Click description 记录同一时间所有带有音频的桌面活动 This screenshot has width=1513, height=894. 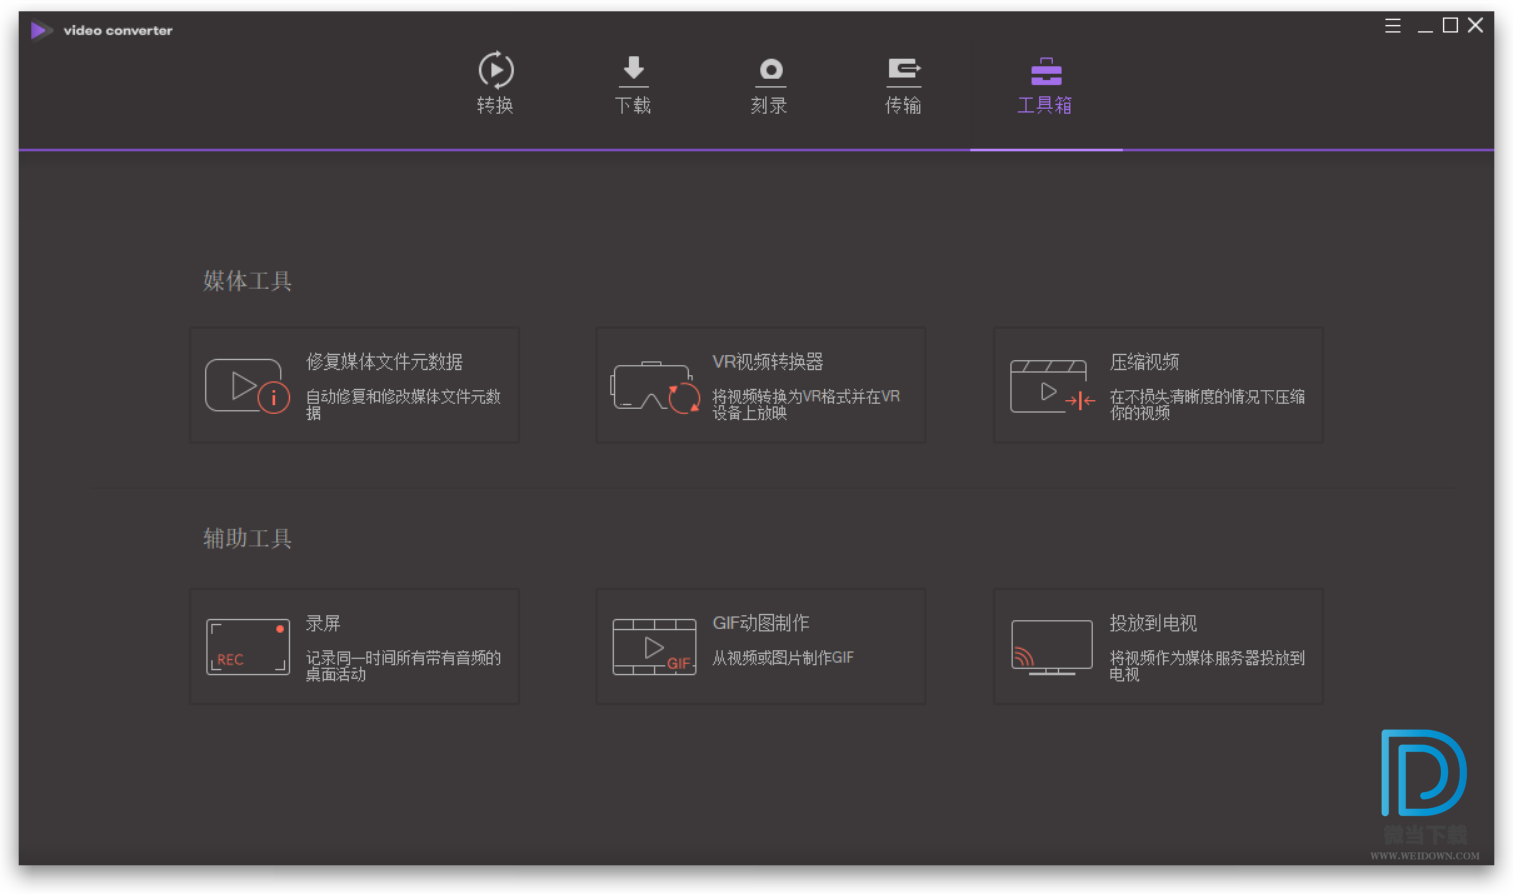[403, 666]
